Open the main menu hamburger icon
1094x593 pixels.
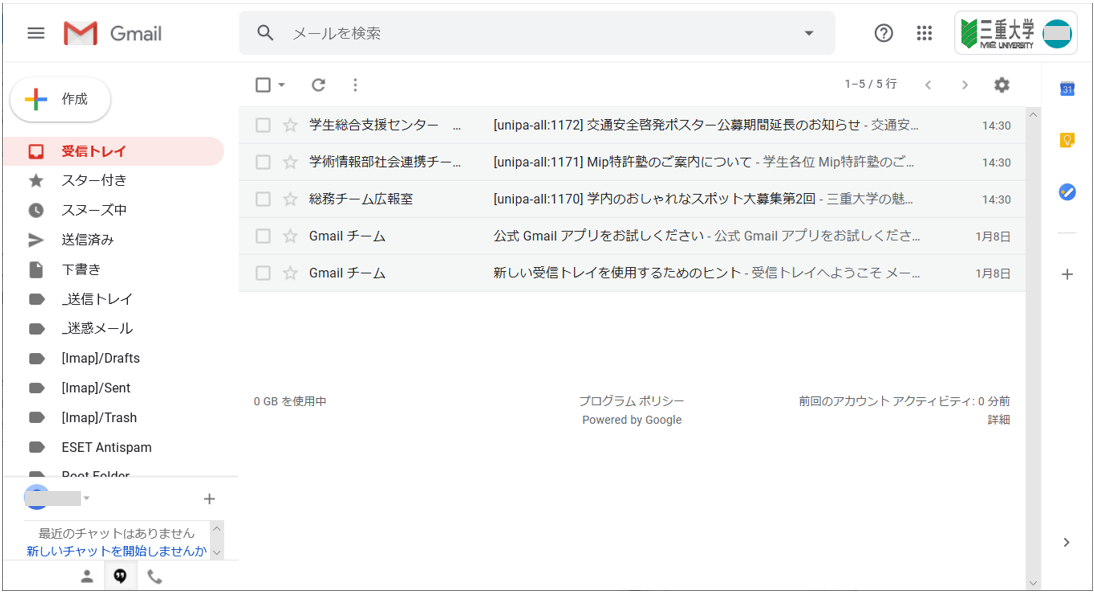click(x=36, y=33)
